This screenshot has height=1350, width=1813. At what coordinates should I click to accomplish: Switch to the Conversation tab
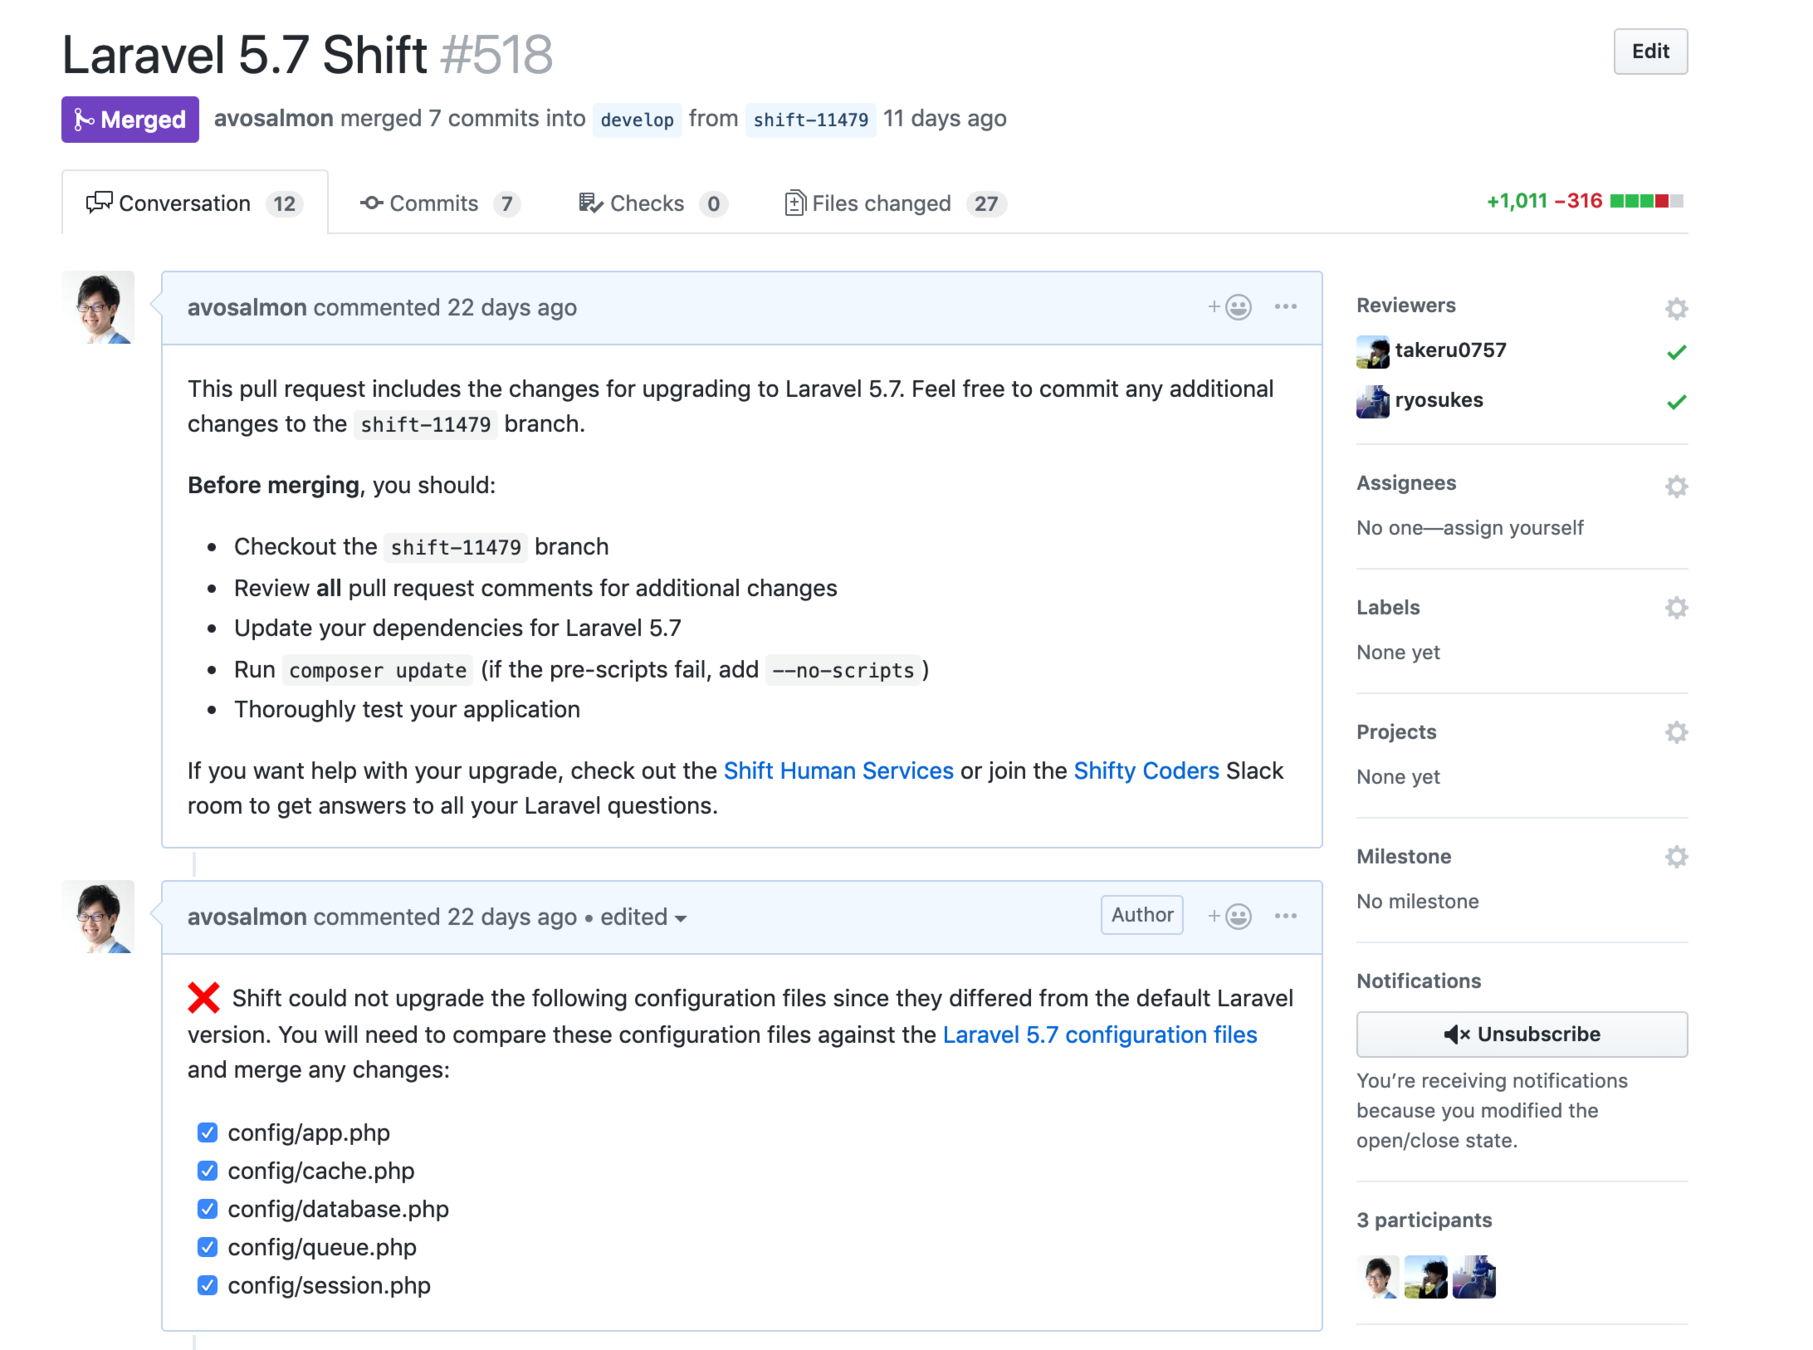coord(195,203)
